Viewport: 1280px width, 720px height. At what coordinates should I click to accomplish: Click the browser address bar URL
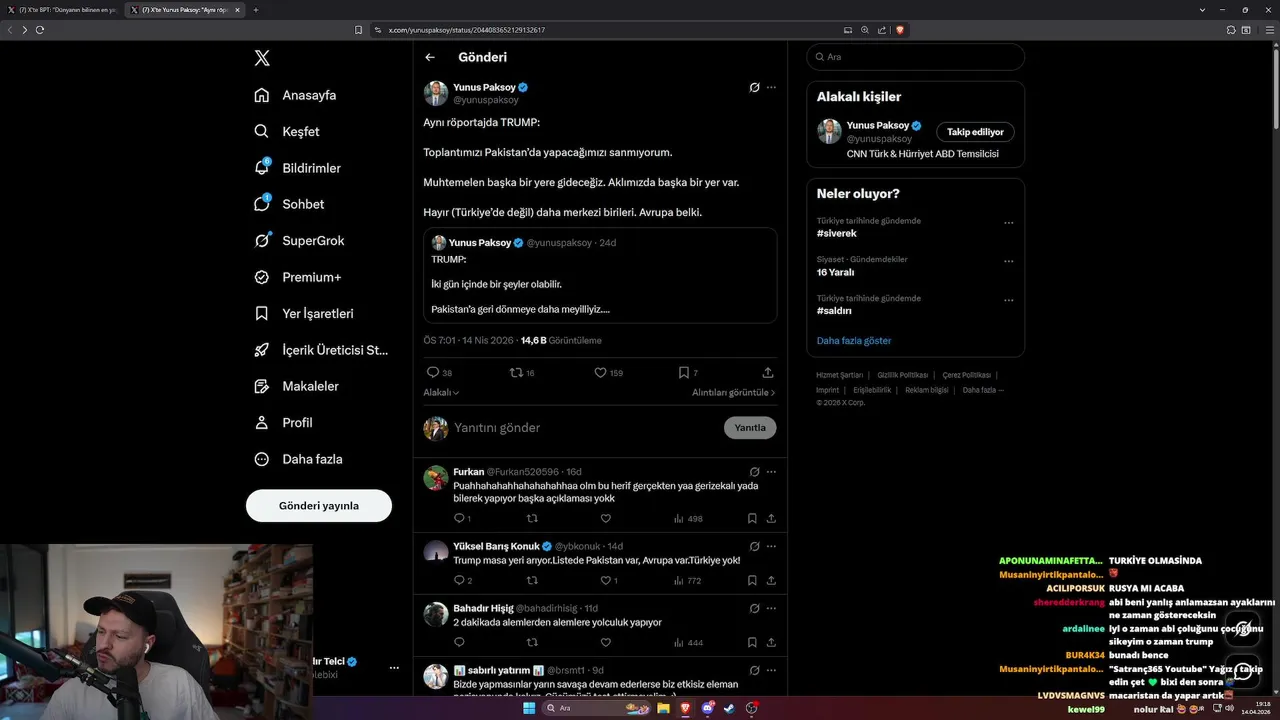467,30
